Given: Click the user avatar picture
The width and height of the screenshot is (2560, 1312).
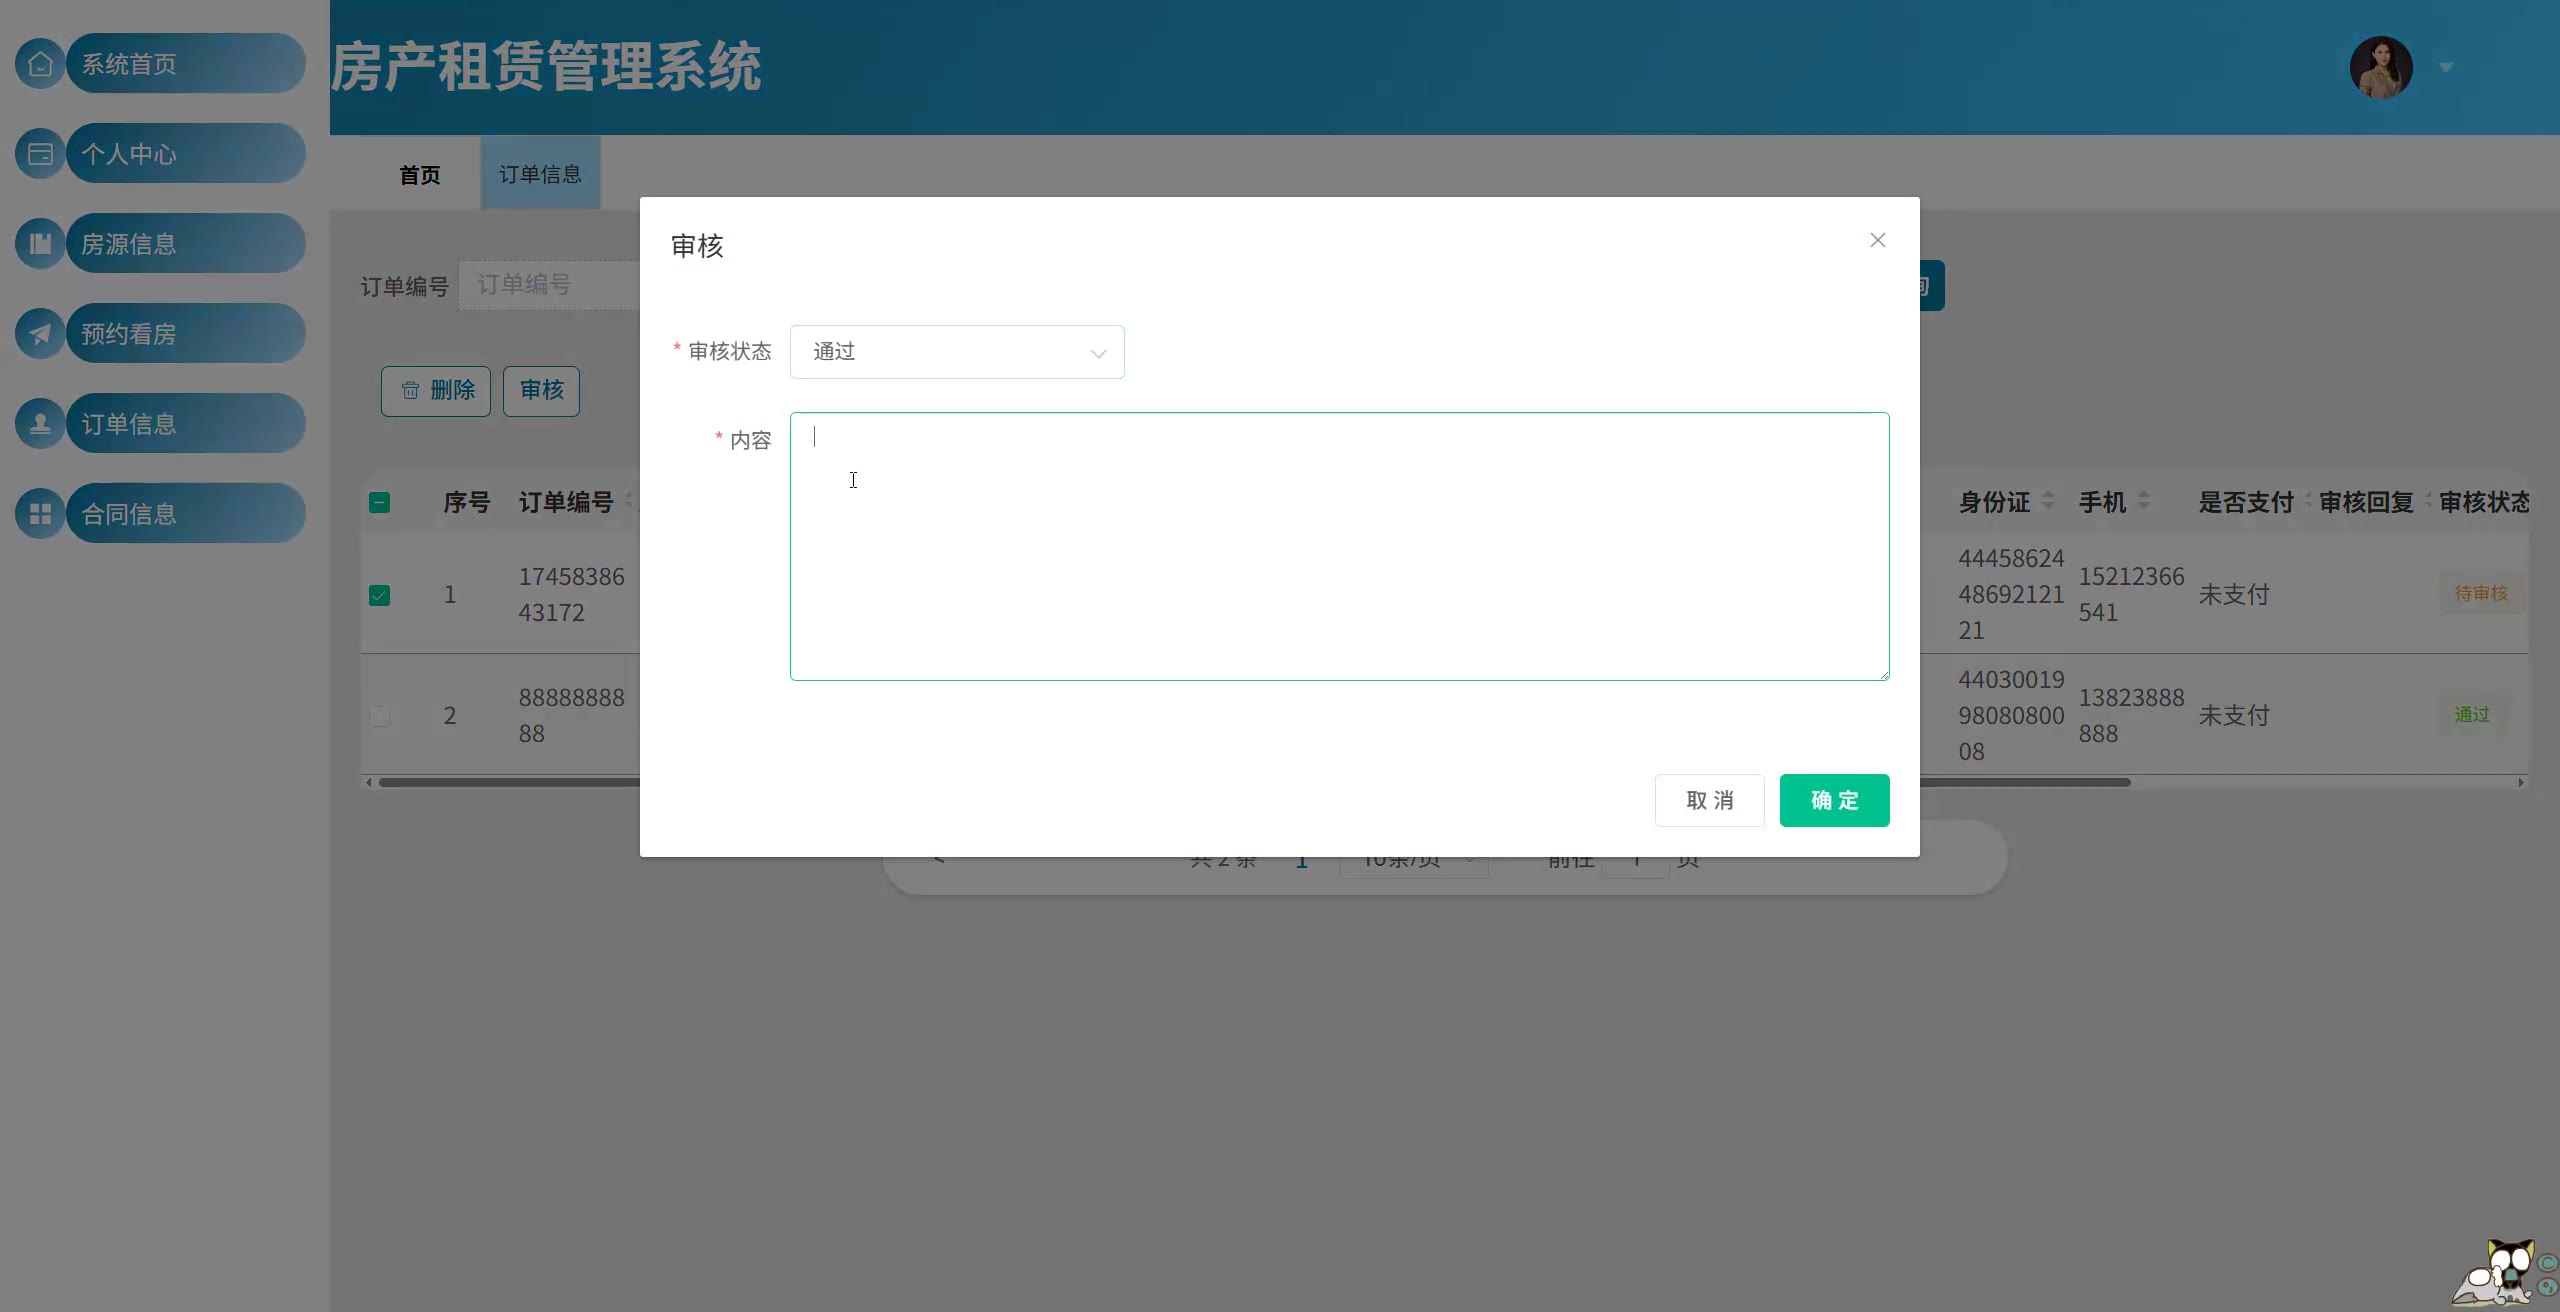Looking at the screenshot, I should coord(2380,67).
